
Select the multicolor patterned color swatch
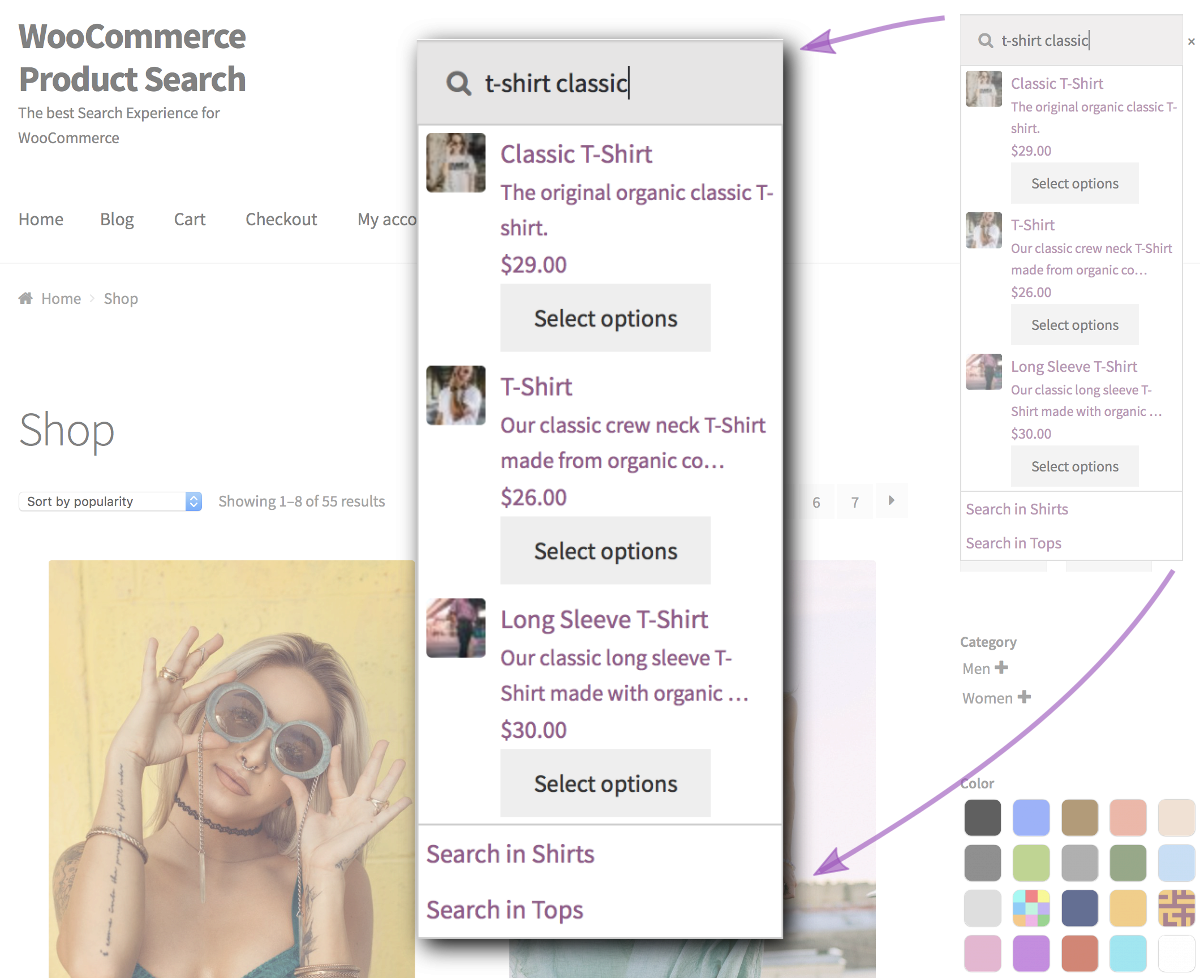(x=1031, y=908)
